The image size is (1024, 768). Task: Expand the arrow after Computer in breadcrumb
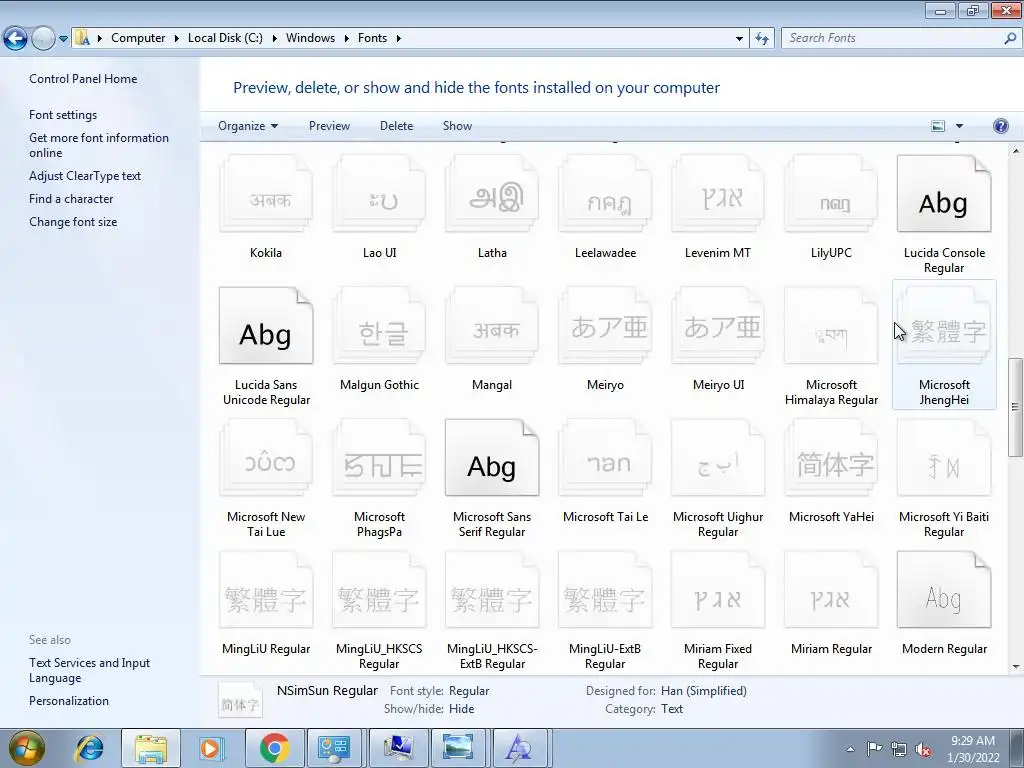tap(176, 39)
